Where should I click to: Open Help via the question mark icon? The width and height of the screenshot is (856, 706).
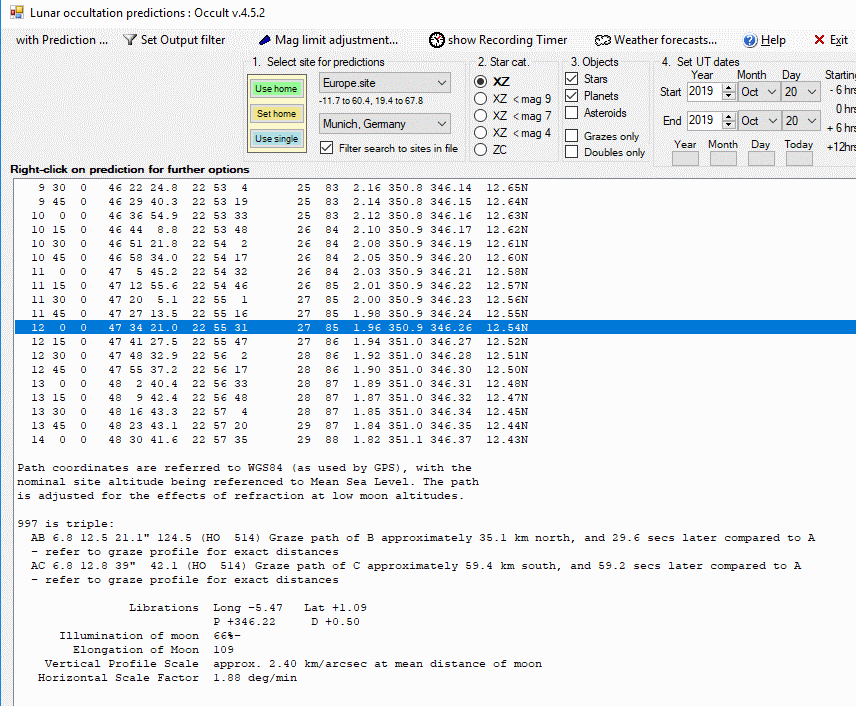(x=750, y=40)
